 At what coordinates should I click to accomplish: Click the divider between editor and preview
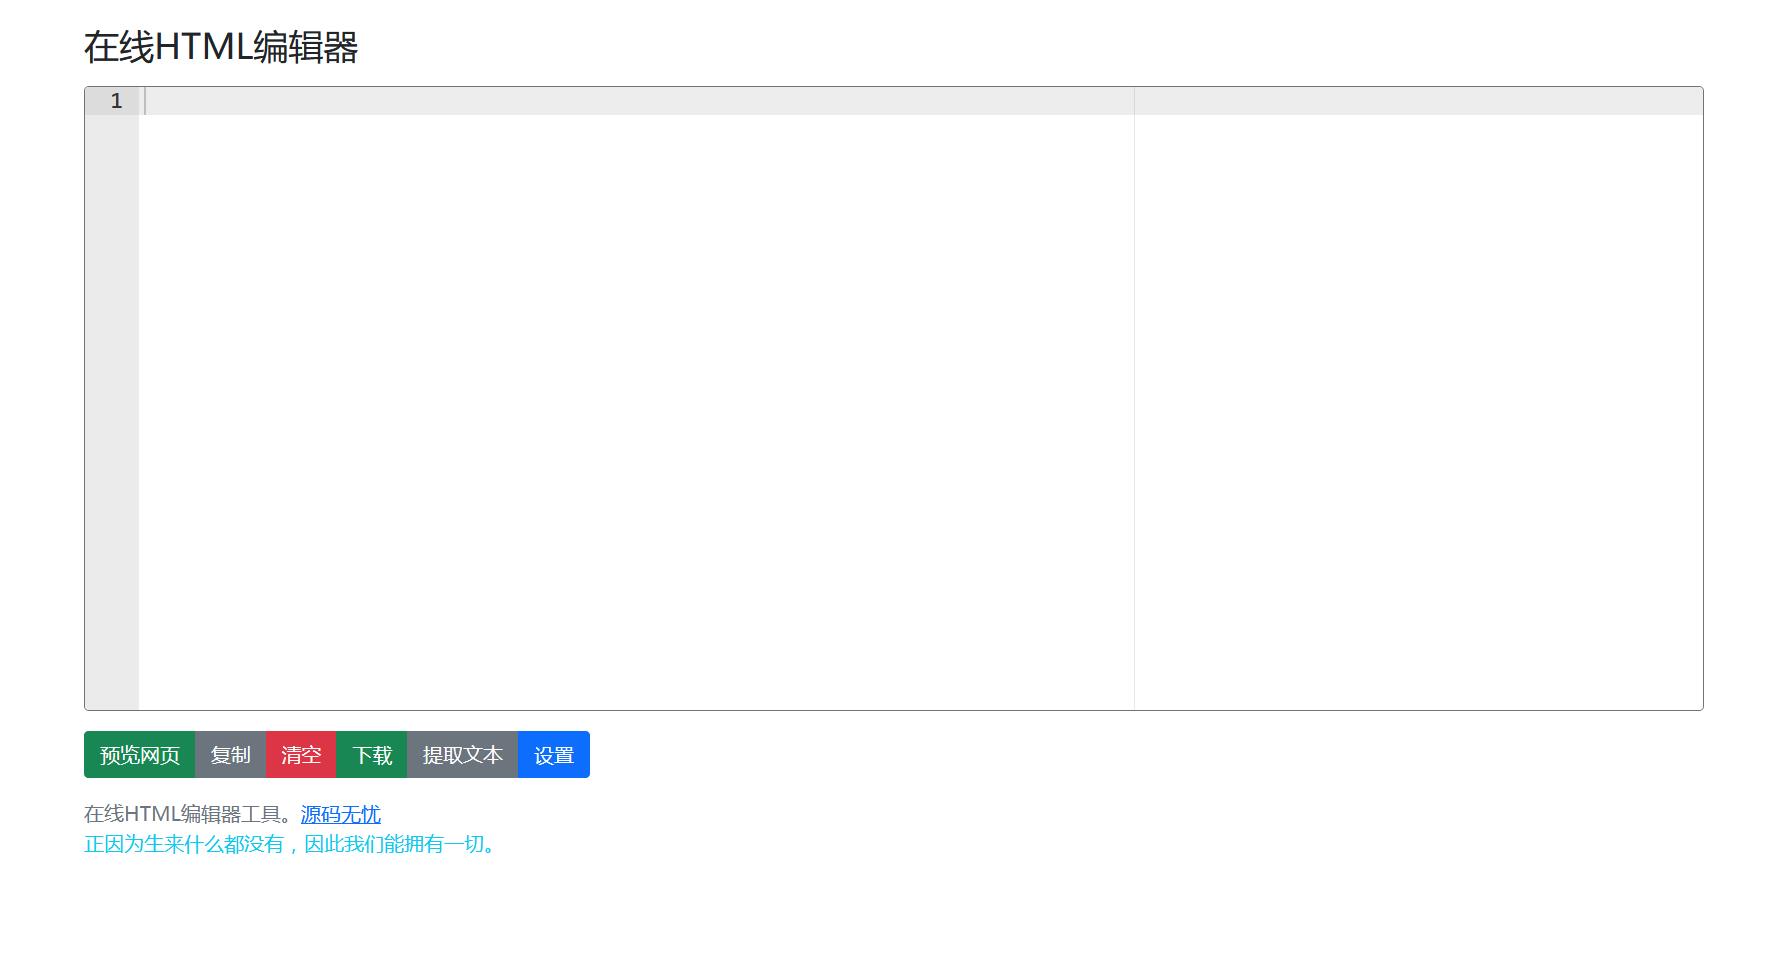(1134, 400)
